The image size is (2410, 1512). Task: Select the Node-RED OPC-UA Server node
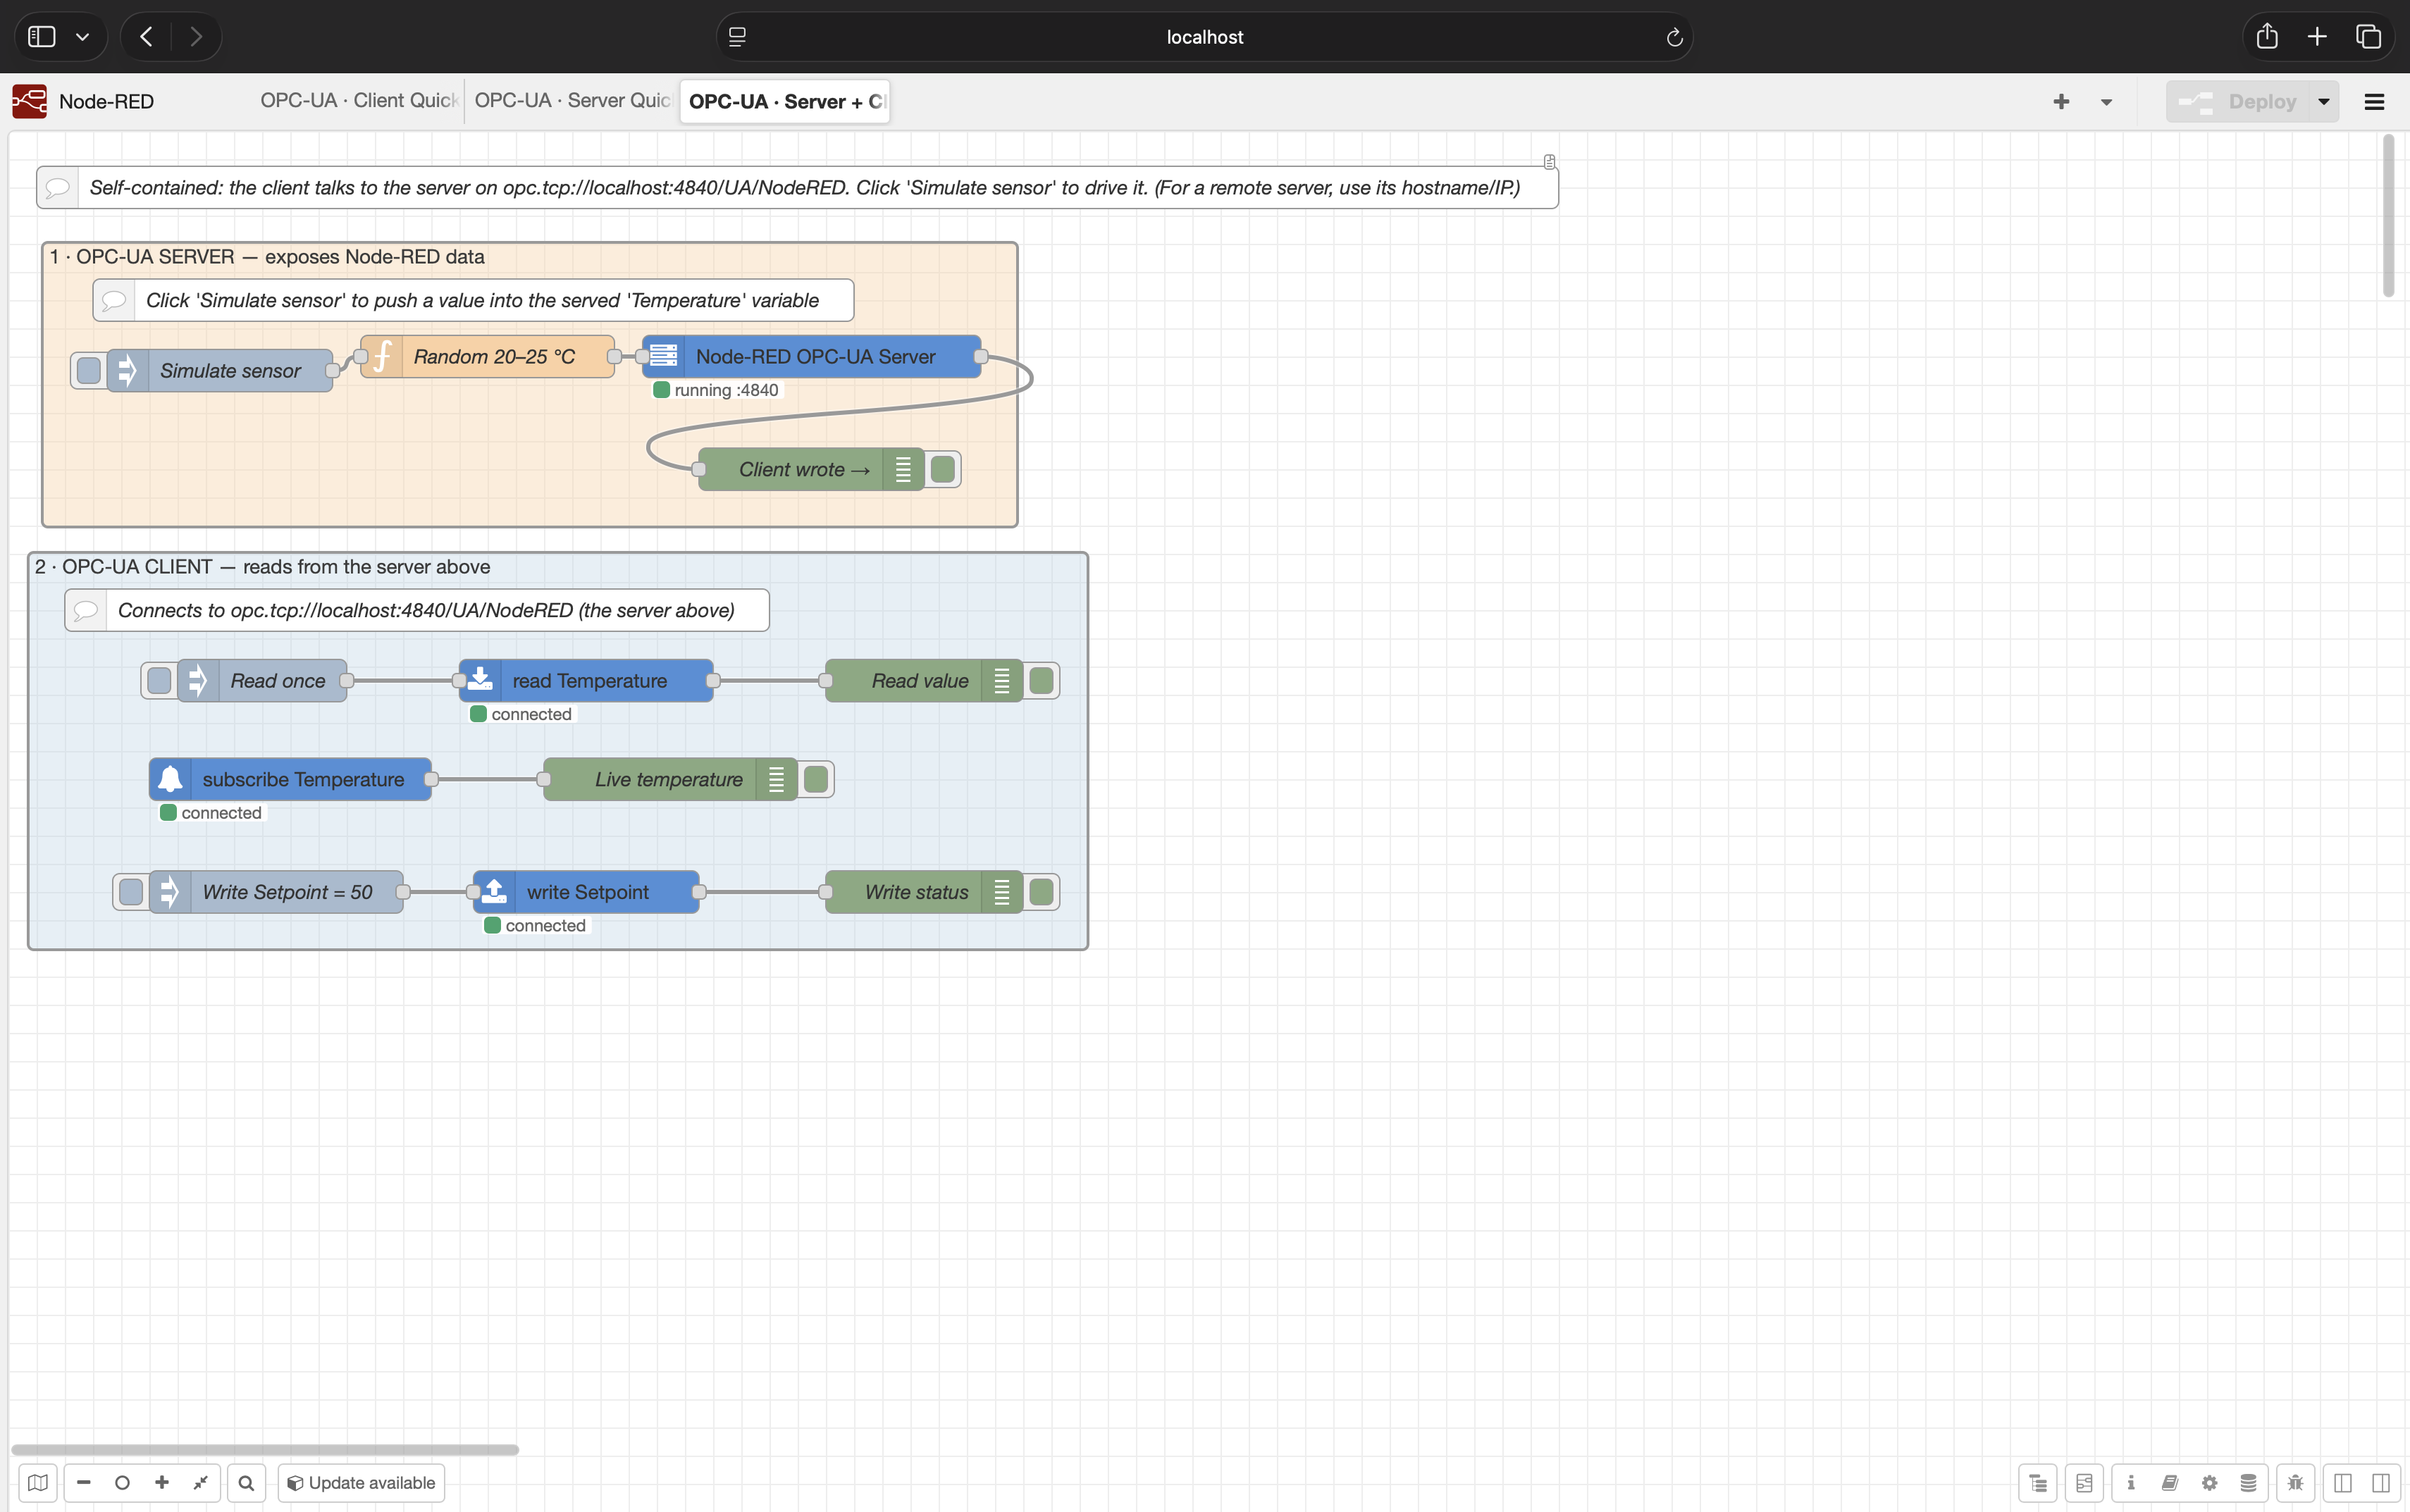(811, 356)
